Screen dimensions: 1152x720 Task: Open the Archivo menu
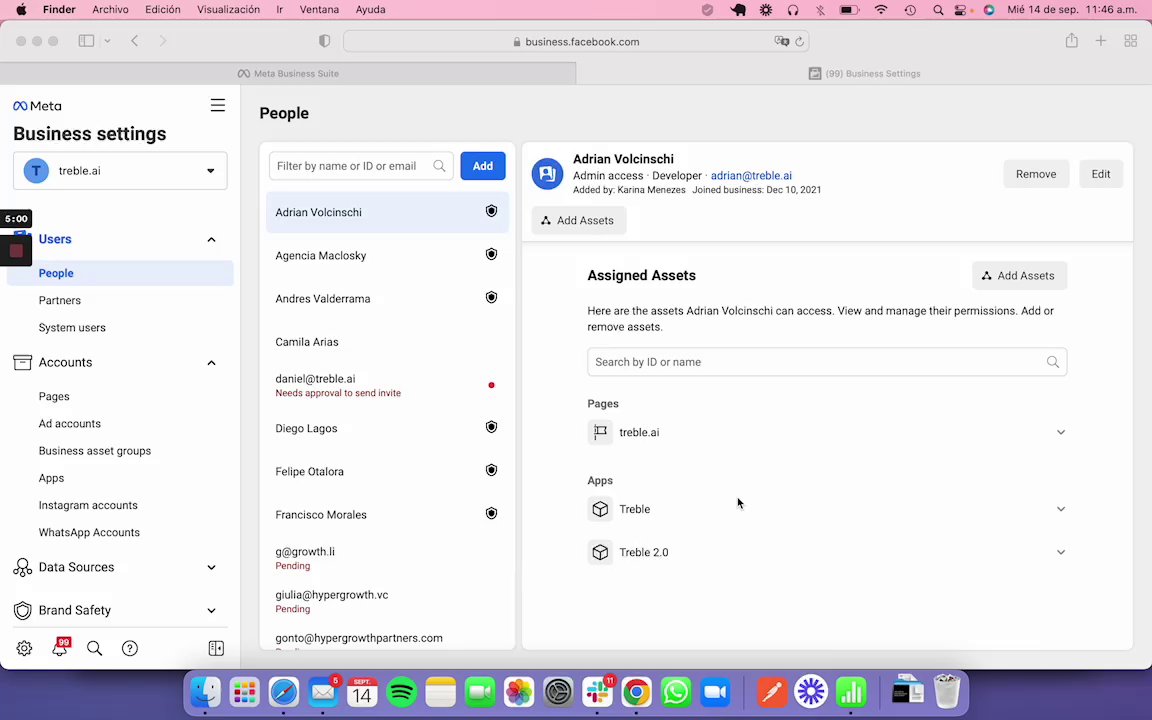click(x=110, y=10)
